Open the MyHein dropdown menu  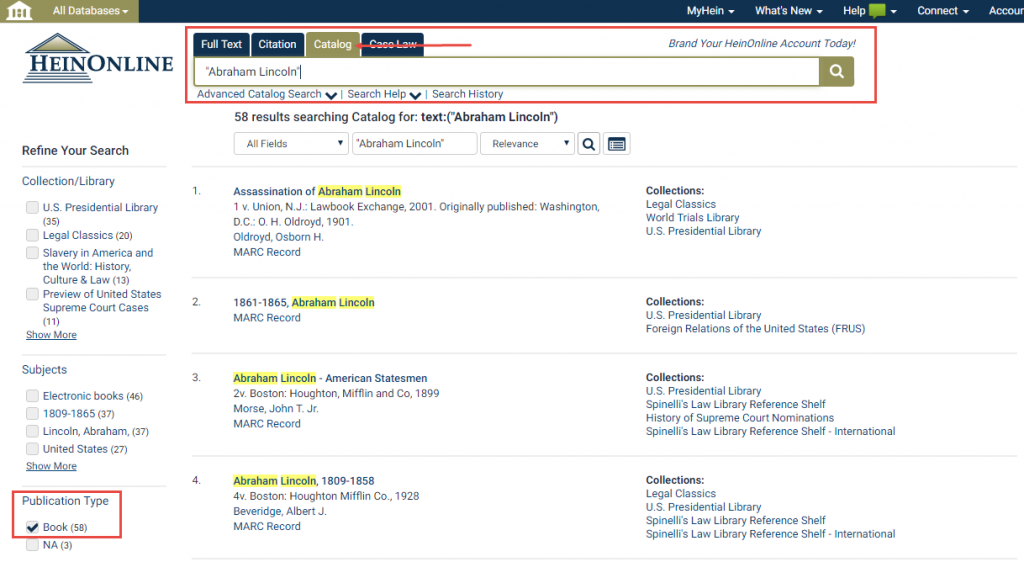pos(710,10)
